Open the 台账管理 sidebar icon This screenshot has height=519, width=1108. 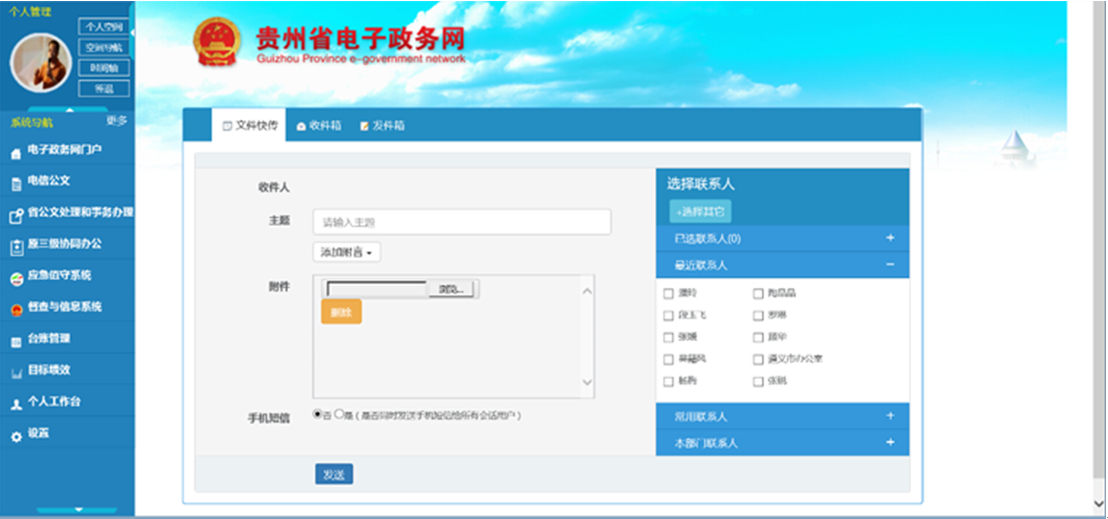pos(15,341)
